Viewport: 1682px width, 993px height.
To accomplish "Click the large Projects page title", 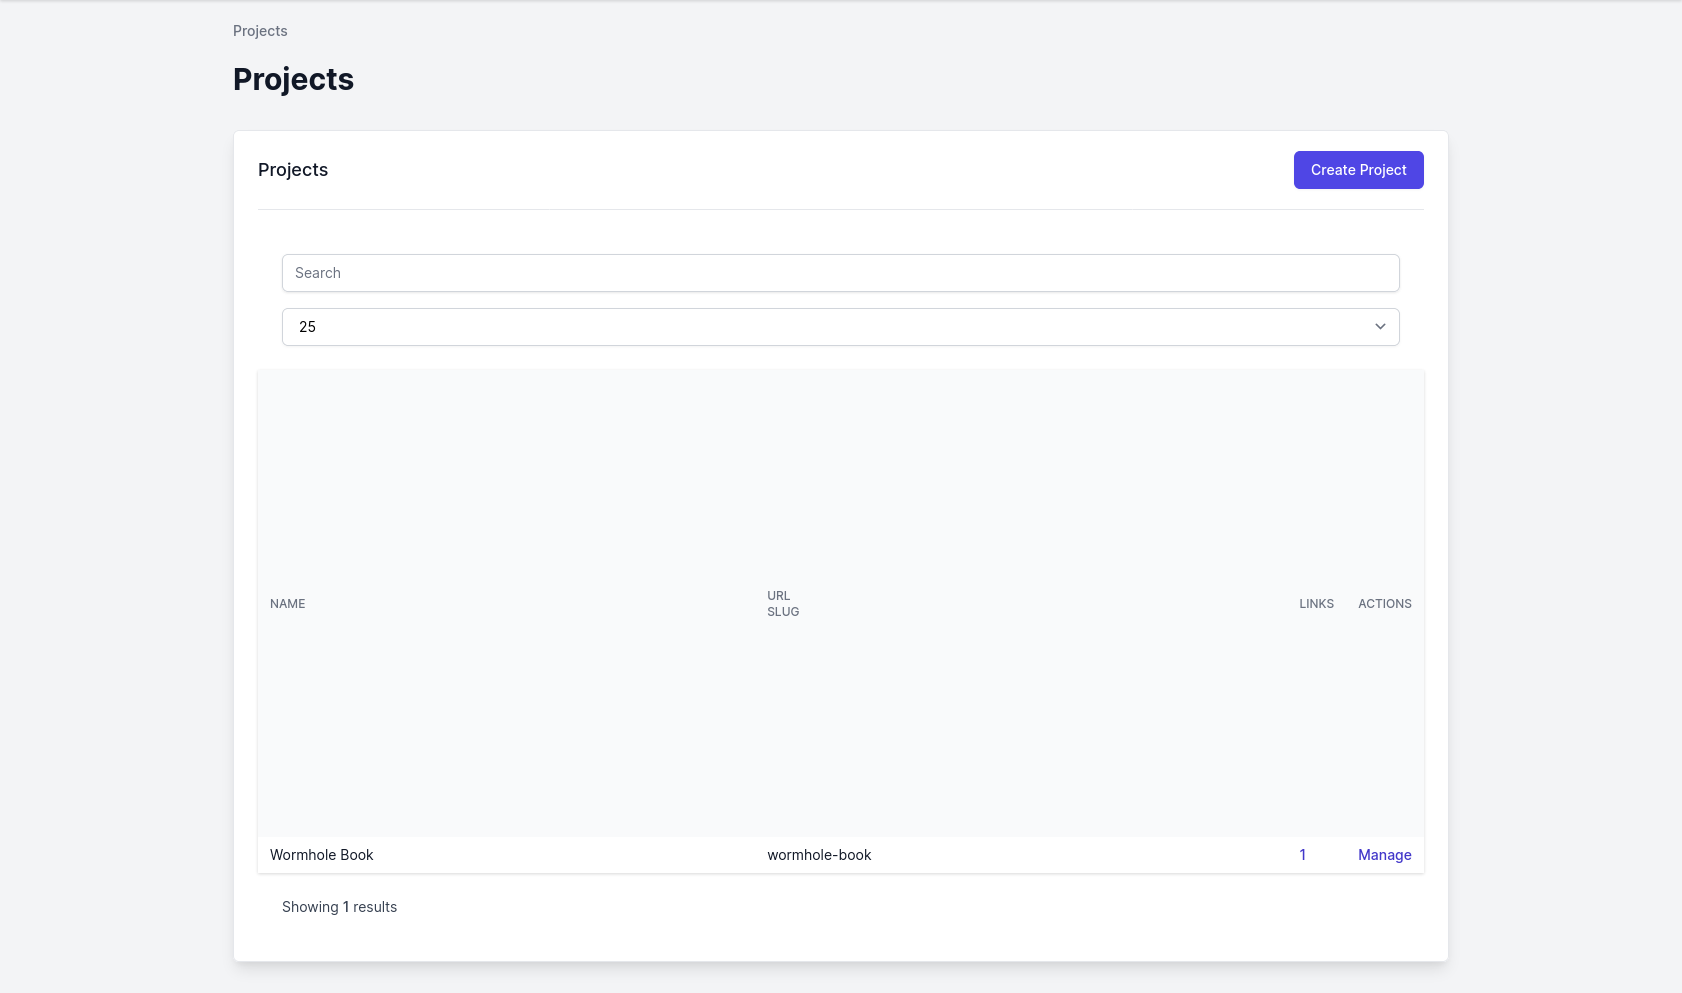I will point(293,79).
